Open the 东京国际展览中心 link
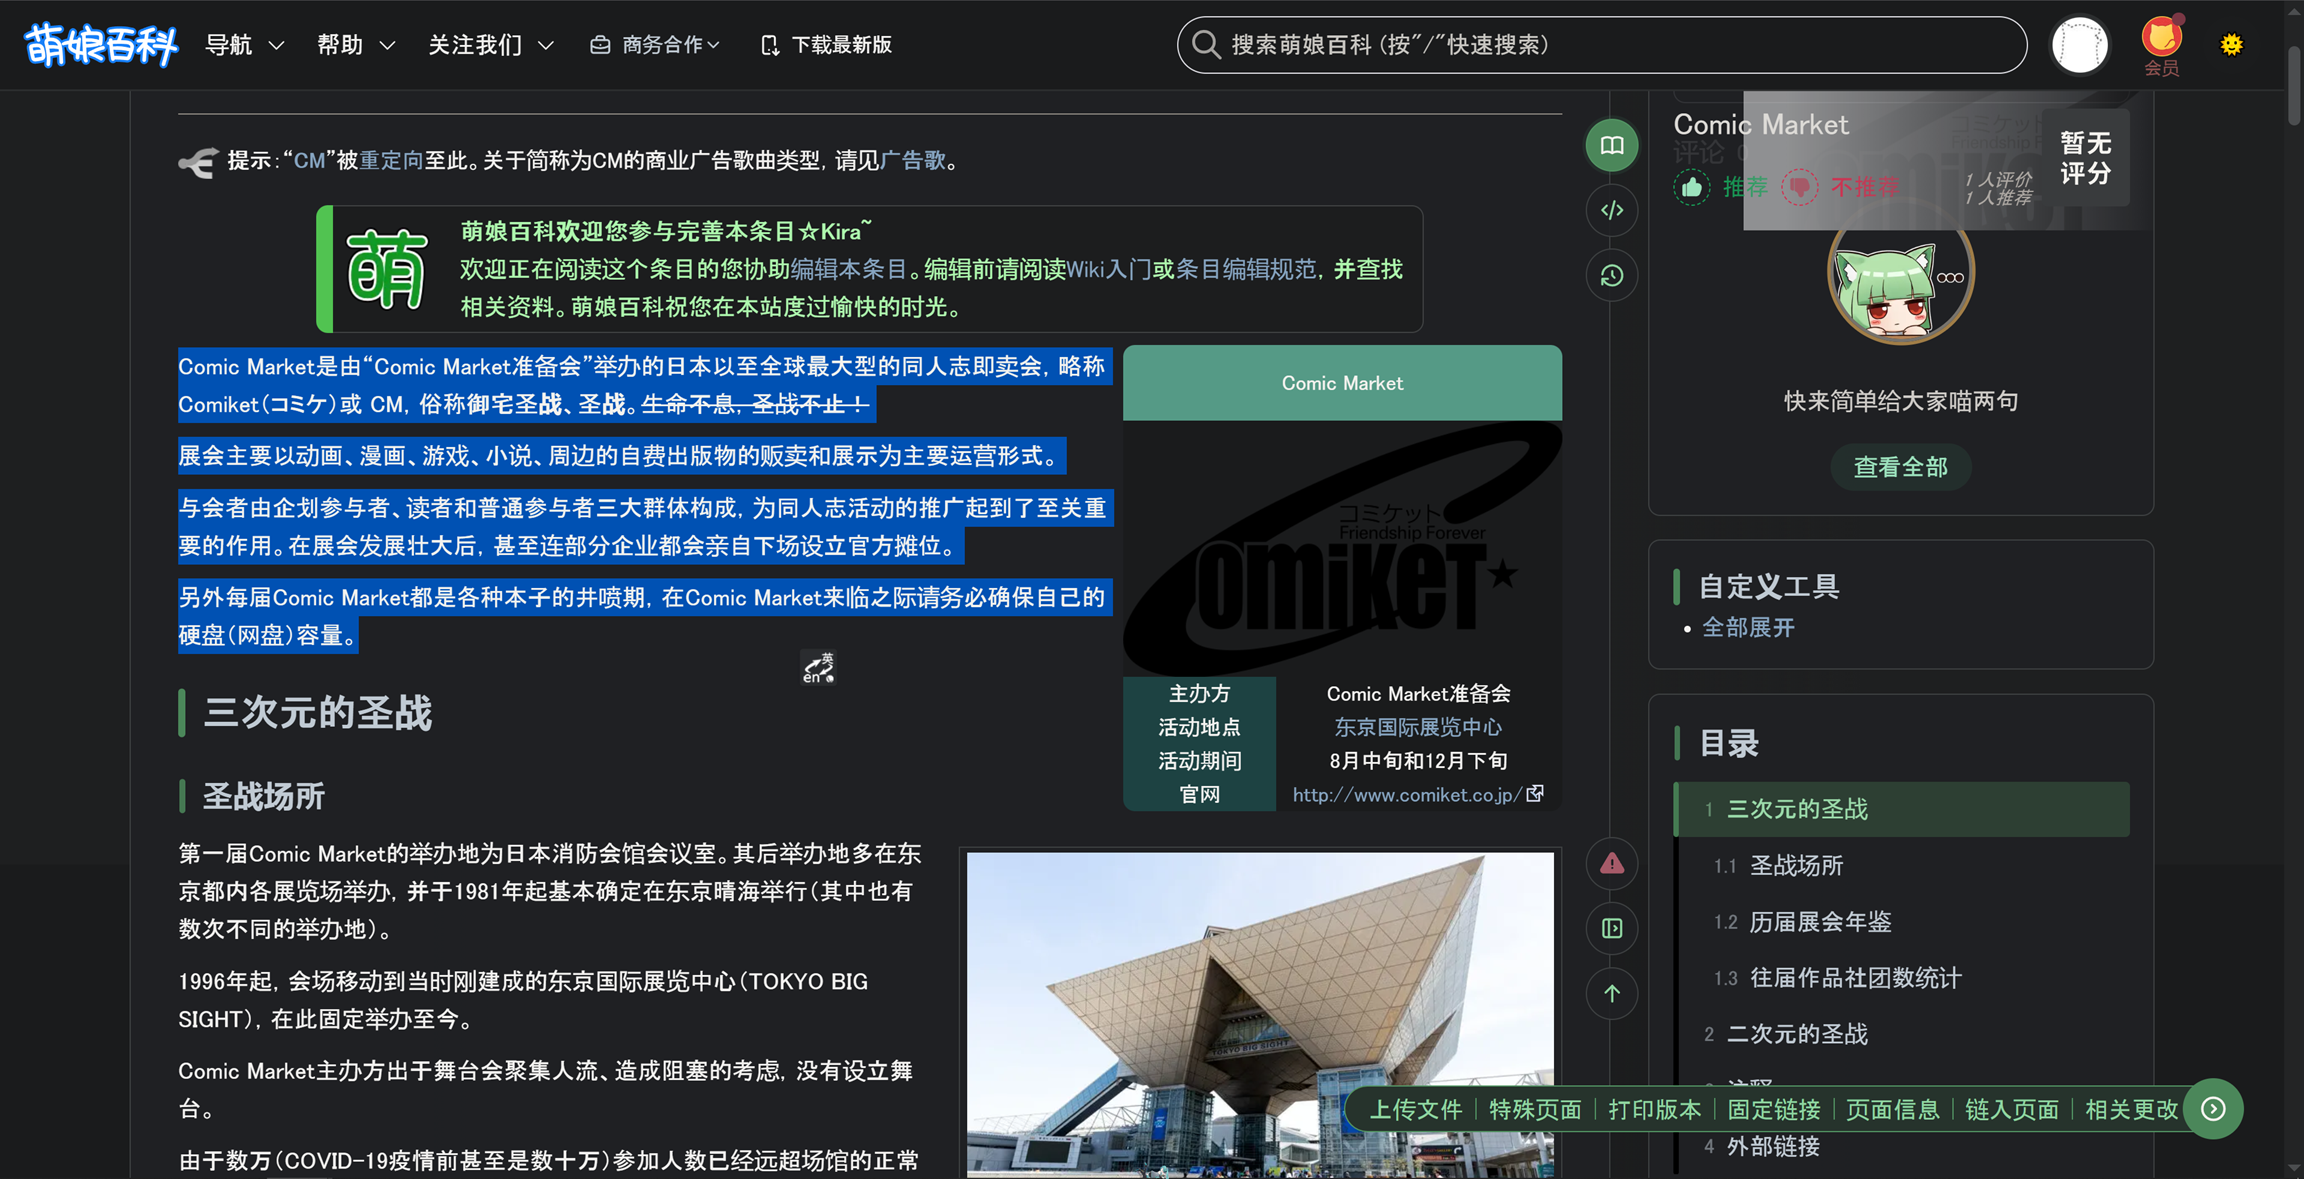 tap(1417, 727)
